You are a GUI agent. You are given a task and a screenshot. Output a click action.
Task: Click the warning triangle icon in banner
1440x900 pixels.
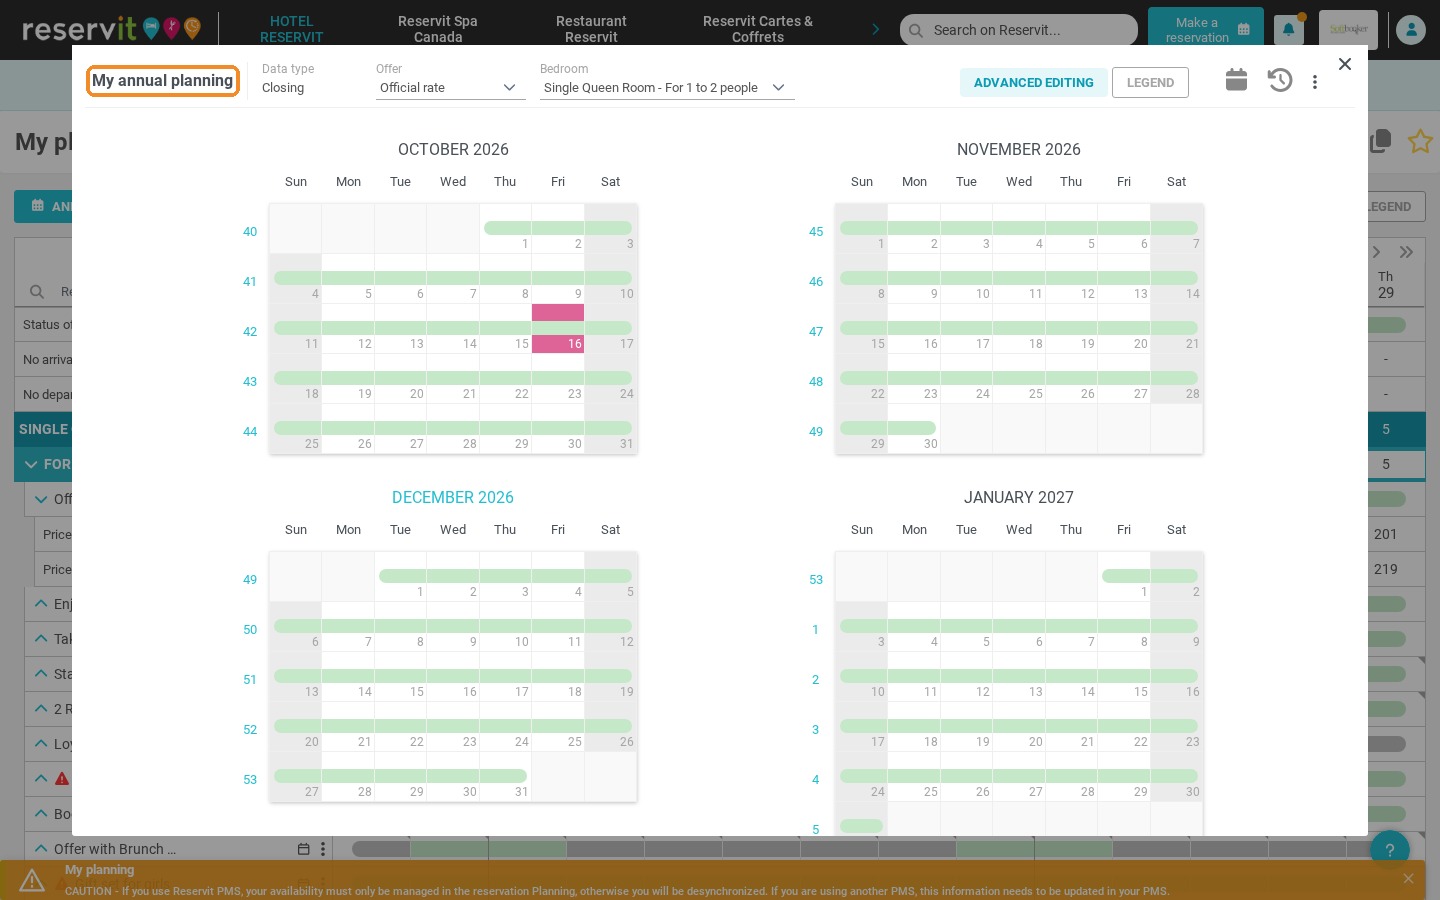[32, 880]
